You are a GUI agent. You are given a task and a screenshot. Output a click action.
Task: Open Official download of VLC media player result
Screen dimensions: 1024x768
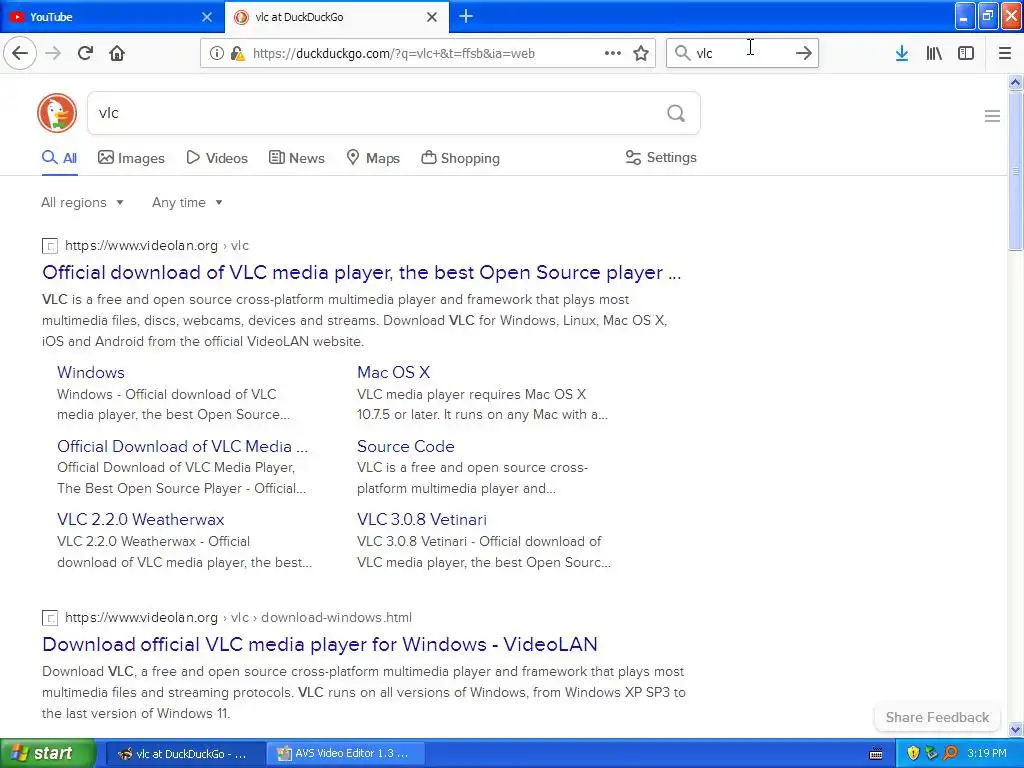click(x=361, y=272)
